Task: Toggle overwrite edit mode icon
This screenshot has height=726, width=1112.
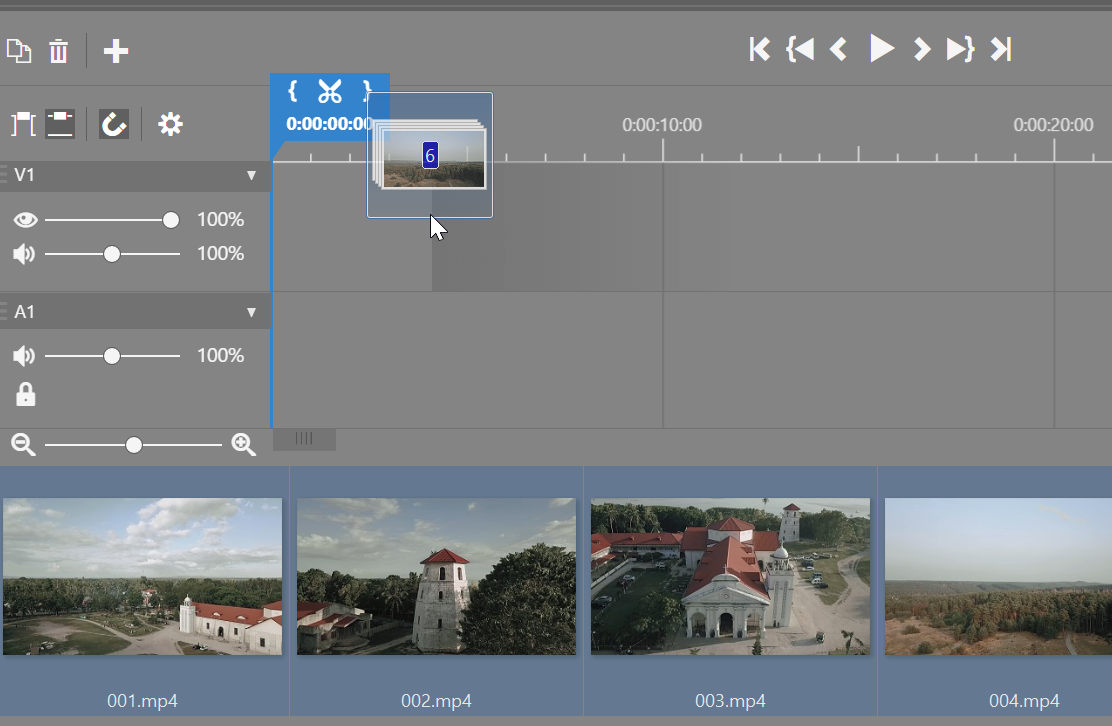Action: tap(60, 124)
